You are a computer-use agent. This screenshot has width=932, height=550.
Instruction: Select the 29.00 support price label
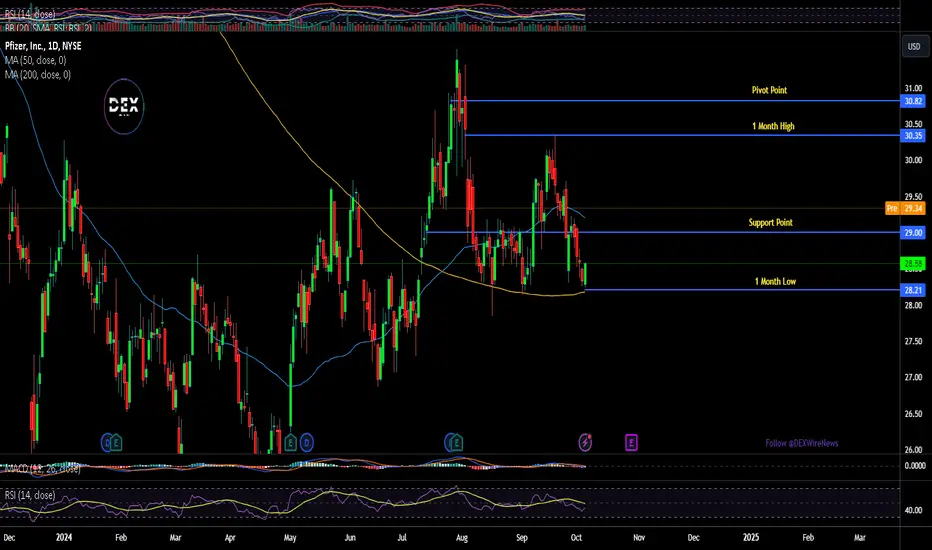913,232
